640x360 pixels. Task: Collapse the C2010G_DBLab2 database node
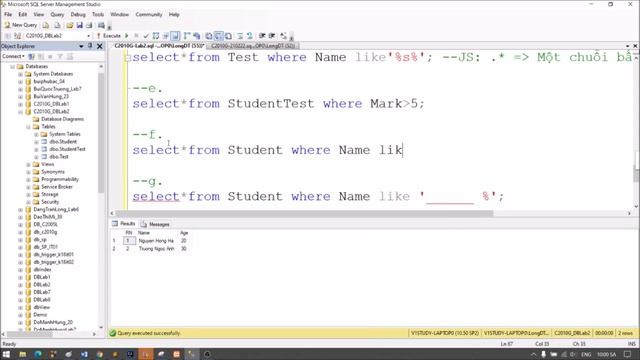(20, 111)
